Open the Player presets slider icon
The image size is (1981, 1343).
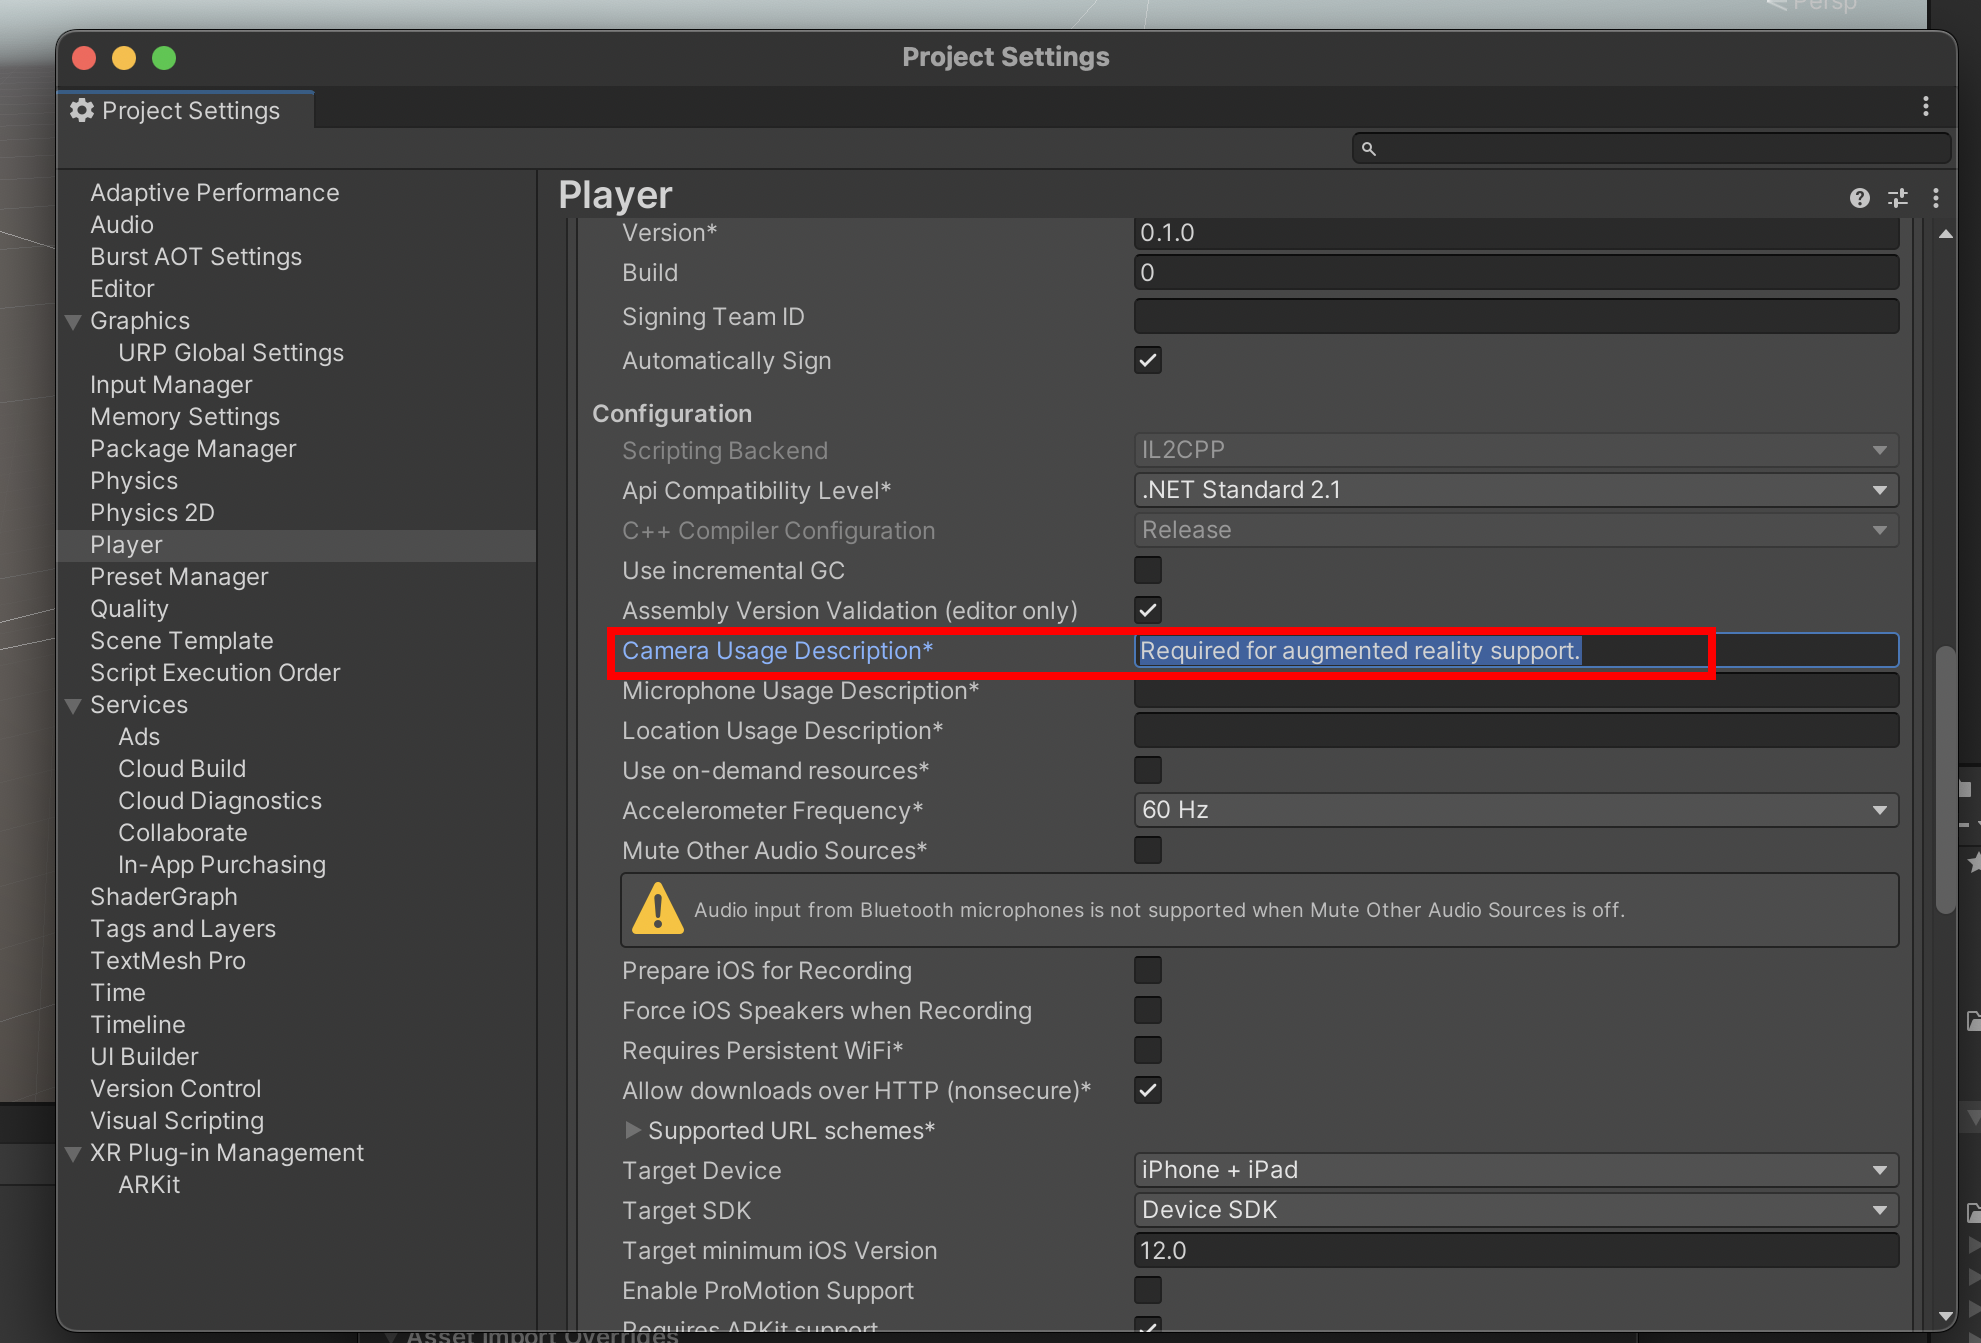1897,198
